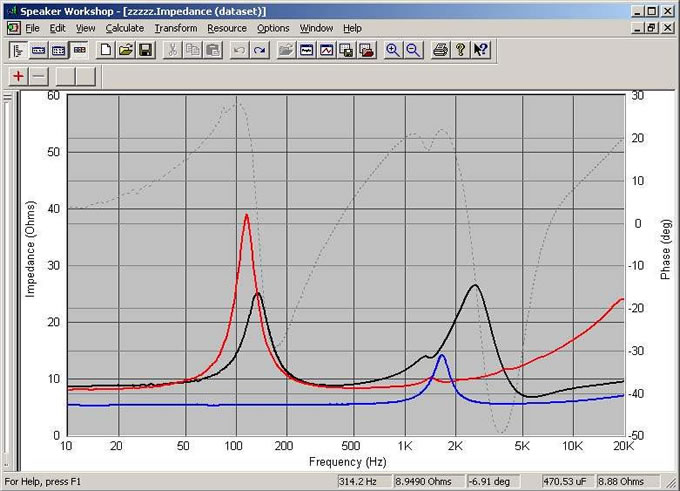680x491 pixels.
Task: Click the Zoom Out magnifier icon
Action: pyautogui.click(x=413, y=49)
